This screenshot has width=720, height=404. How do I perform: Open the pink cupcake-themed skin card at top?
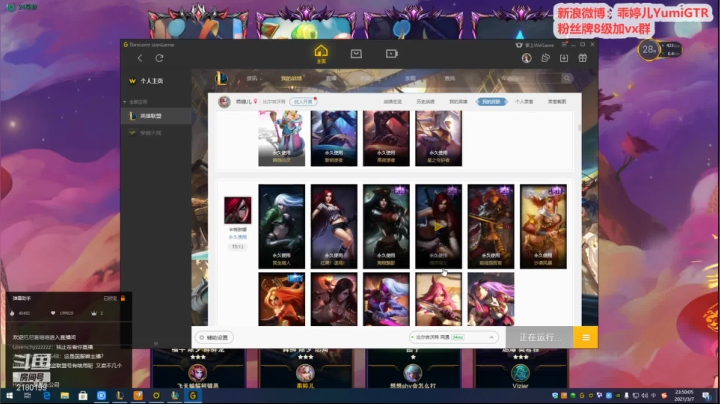point(281,138)
